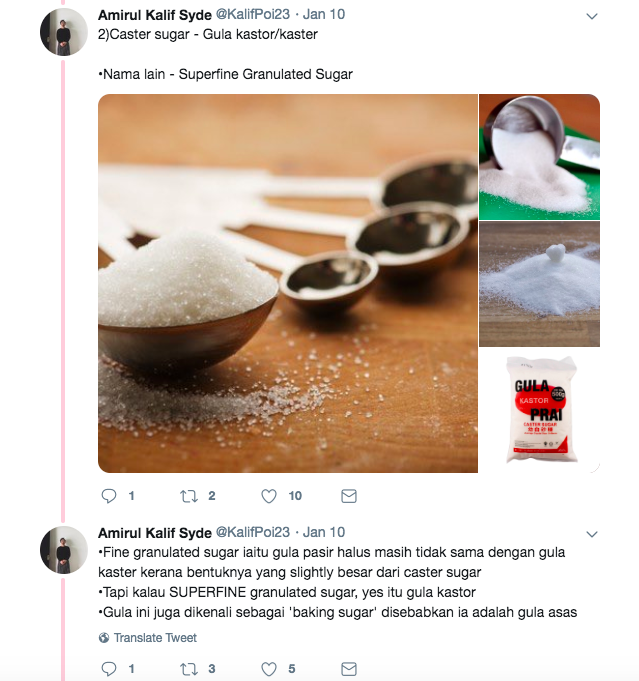Retweet the fine granulated sugar tweet
Screen dimensions: 639x681
pyautogui.click(x=189, y=669)
